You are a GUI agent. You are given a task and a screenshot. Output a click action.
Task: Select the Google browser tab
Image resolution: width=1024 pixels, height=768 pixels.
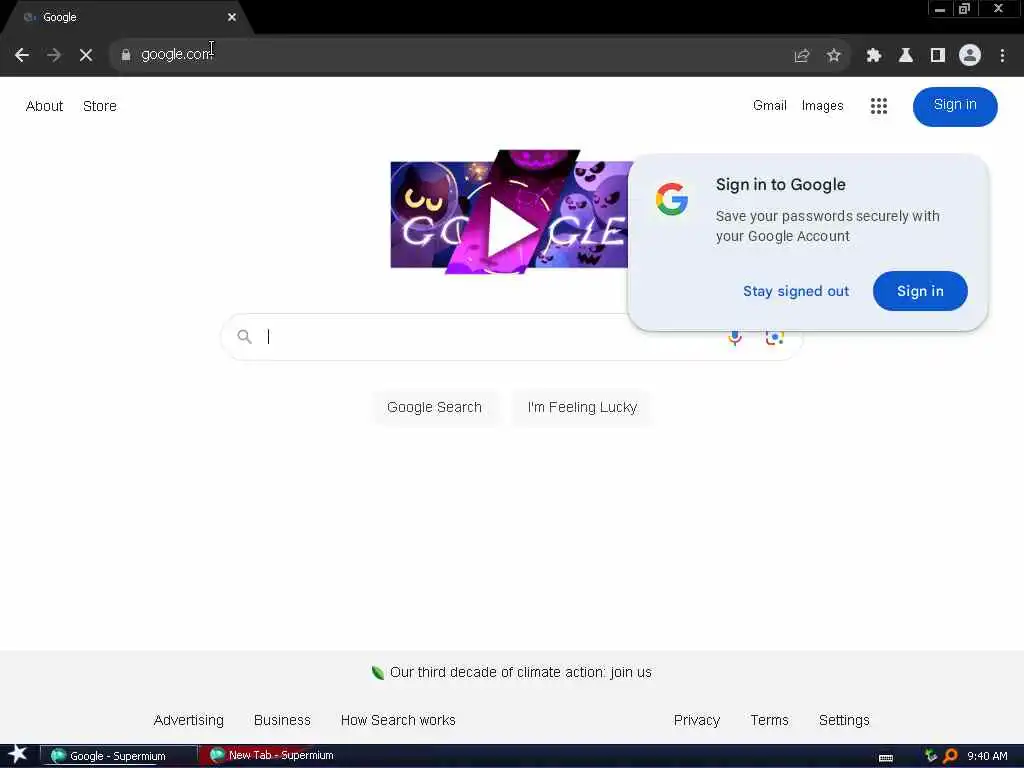tap(127, 17)
